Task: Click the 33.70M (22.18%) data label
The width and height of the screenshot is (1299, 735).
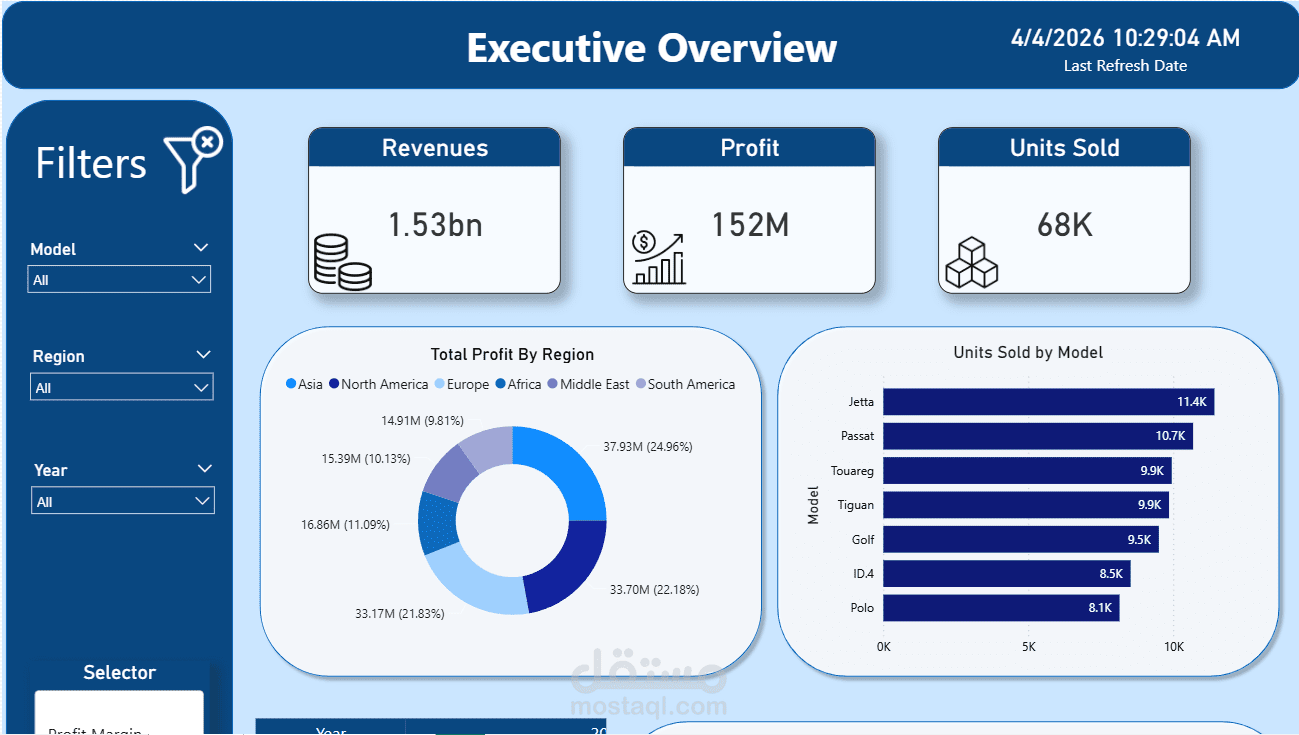Action: 655,590
